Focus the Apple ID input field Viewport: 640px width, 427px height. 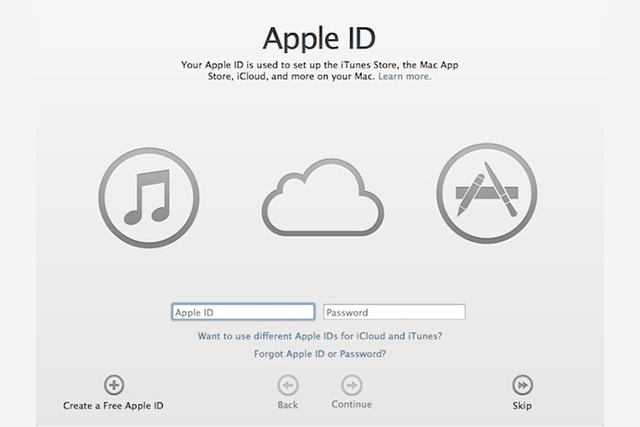[243, 312]
